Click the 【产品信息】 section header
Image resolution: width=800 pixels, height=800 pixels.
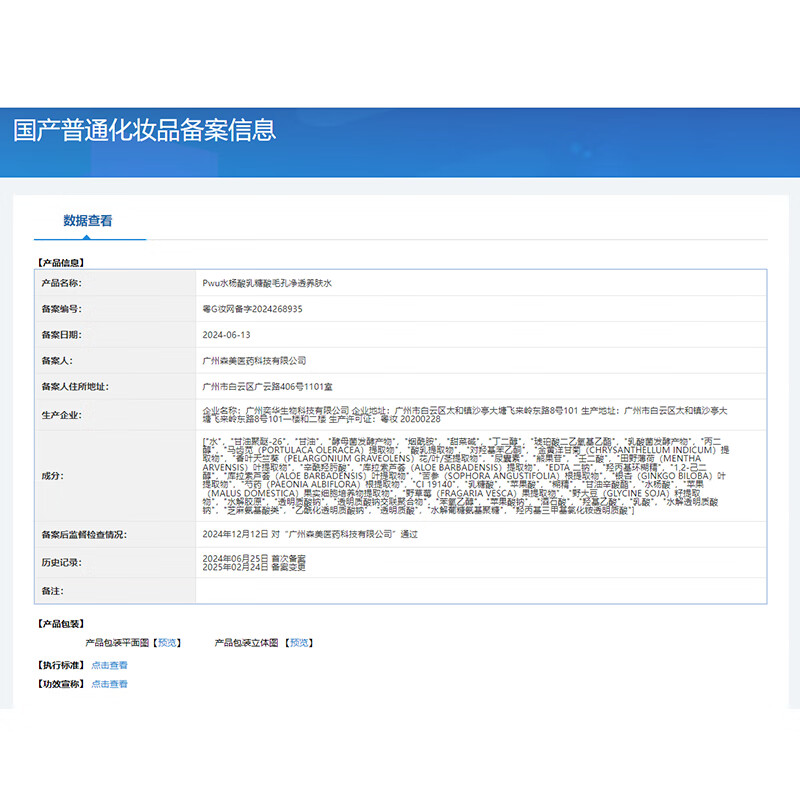point(62,262)
